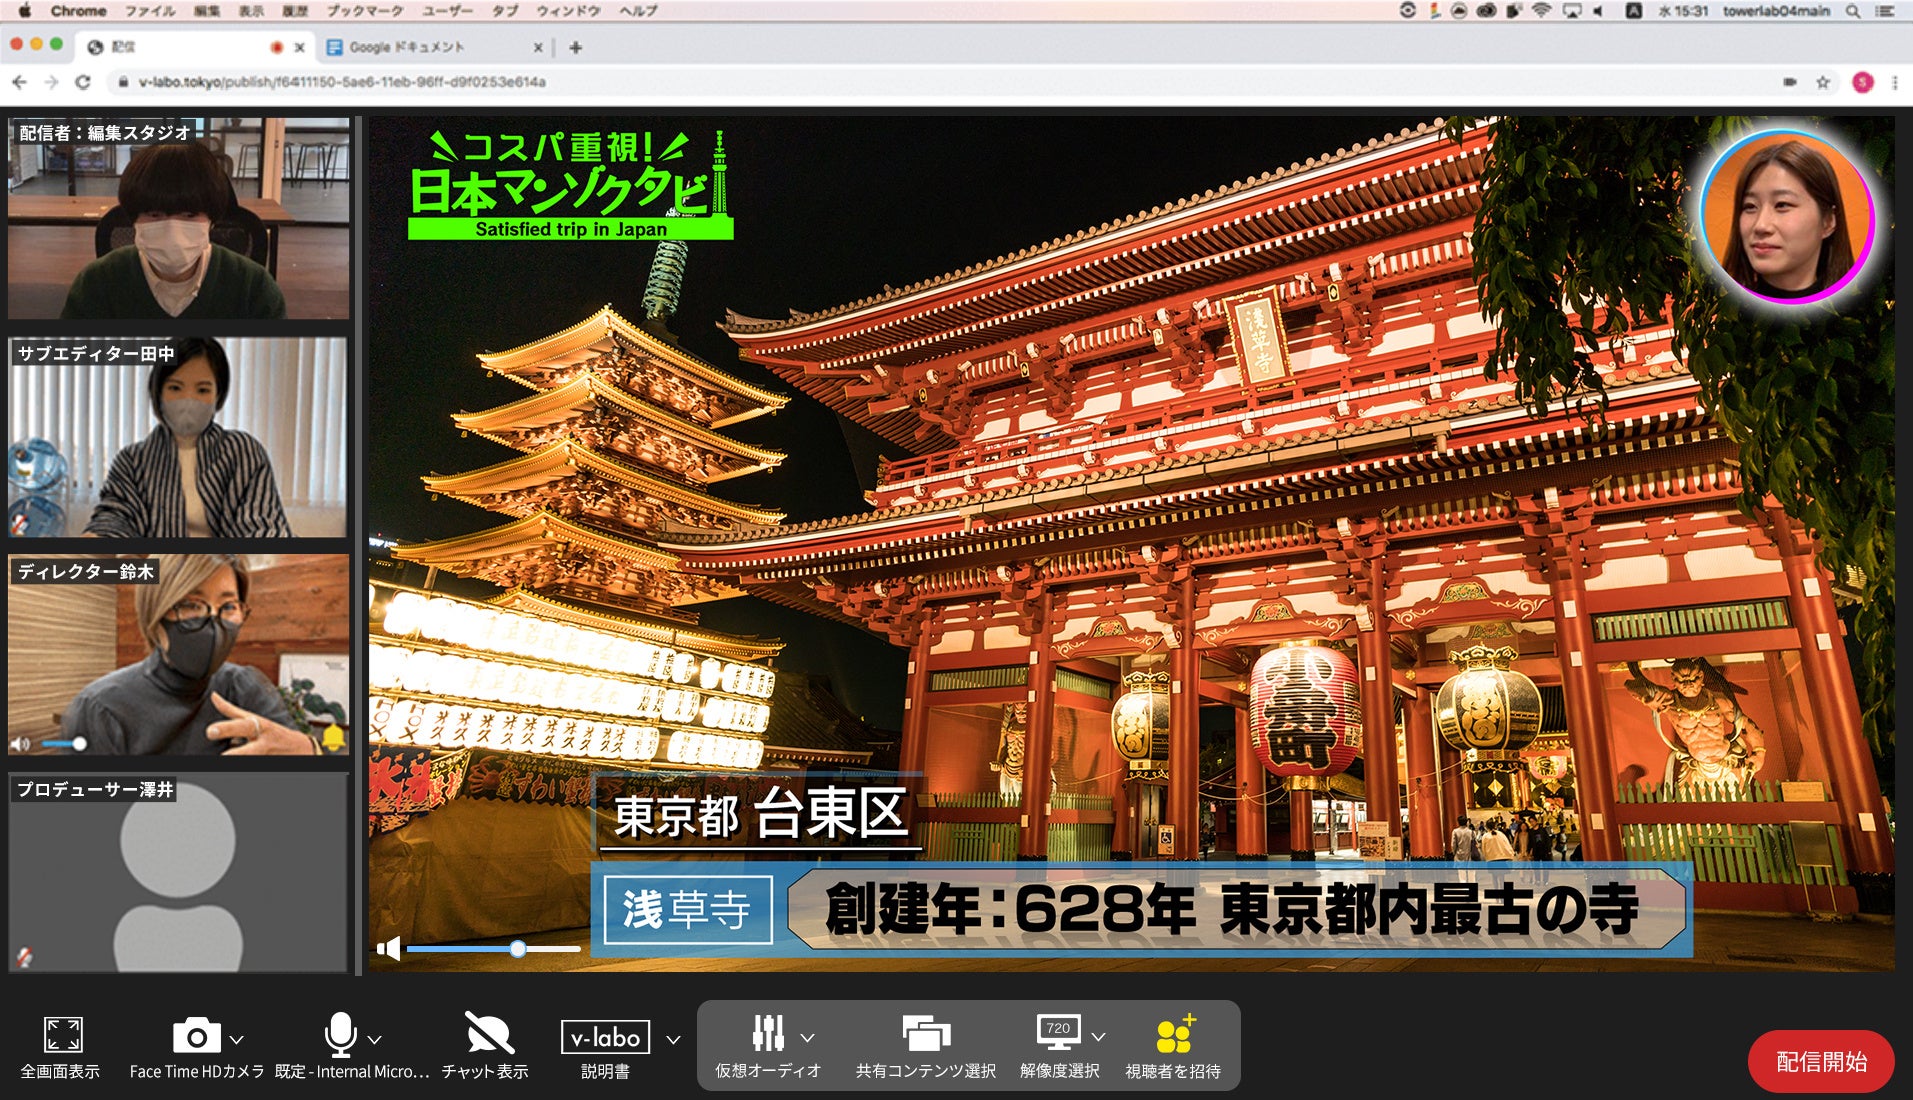The image size is (1913, 1100).
Task: Expand the 仮想オーディオ dropdown arrow
Action: pos(808,1038)
